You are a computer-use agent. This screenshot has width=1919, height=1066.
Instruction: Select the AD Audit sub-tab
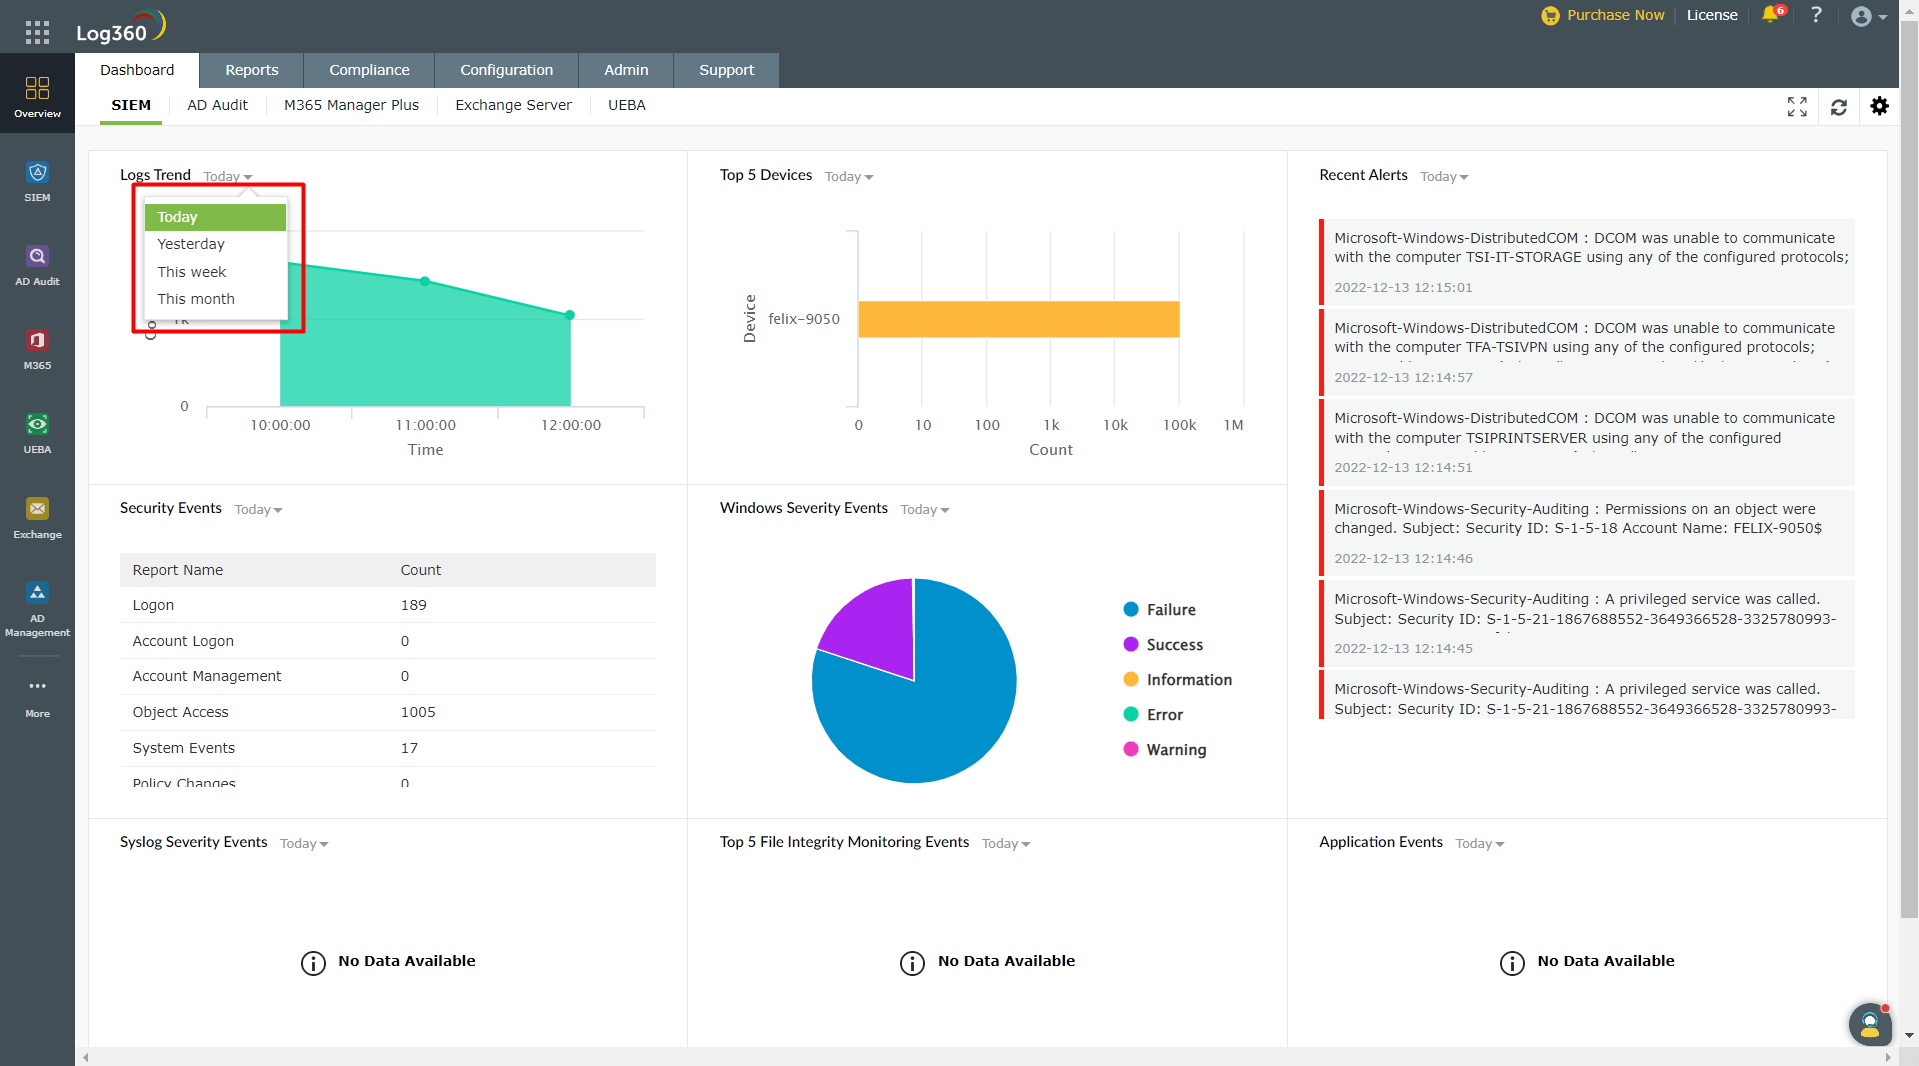pos(217,105)
